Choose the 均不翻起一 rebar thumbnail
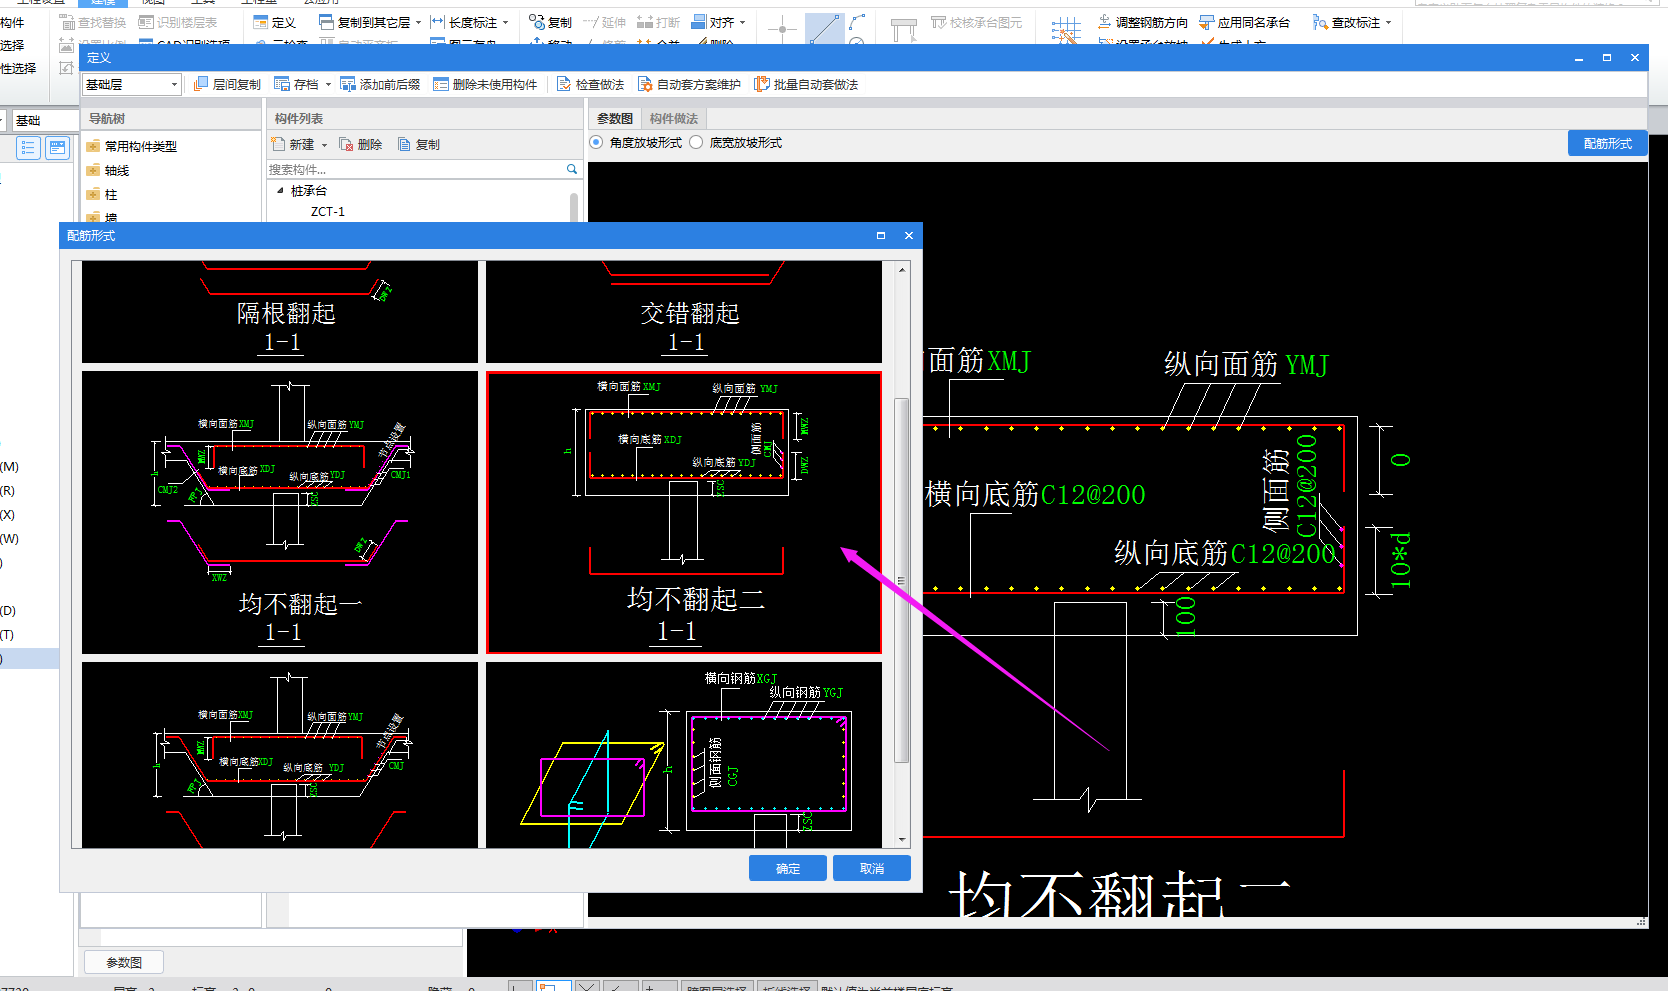1668x991 pixels. pyautogui.click(x=280, y=513)
